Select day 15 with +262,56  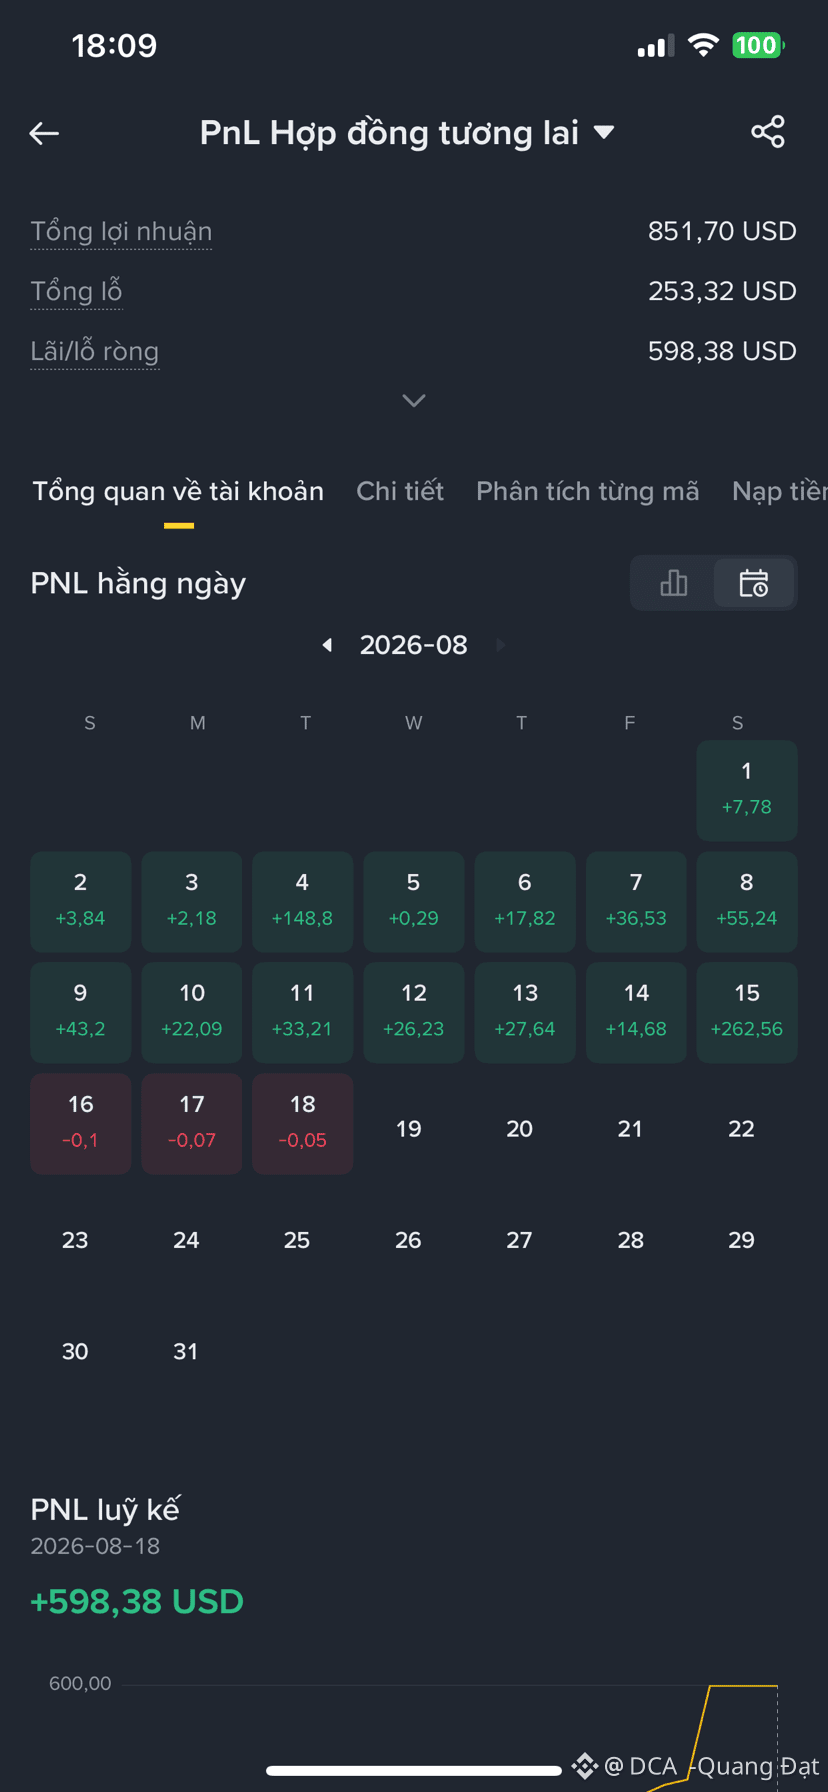(x=747, y=1012)
